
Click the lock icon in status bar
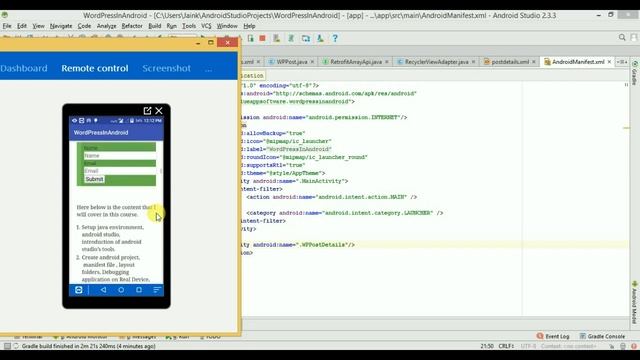[x=612, y=346]
